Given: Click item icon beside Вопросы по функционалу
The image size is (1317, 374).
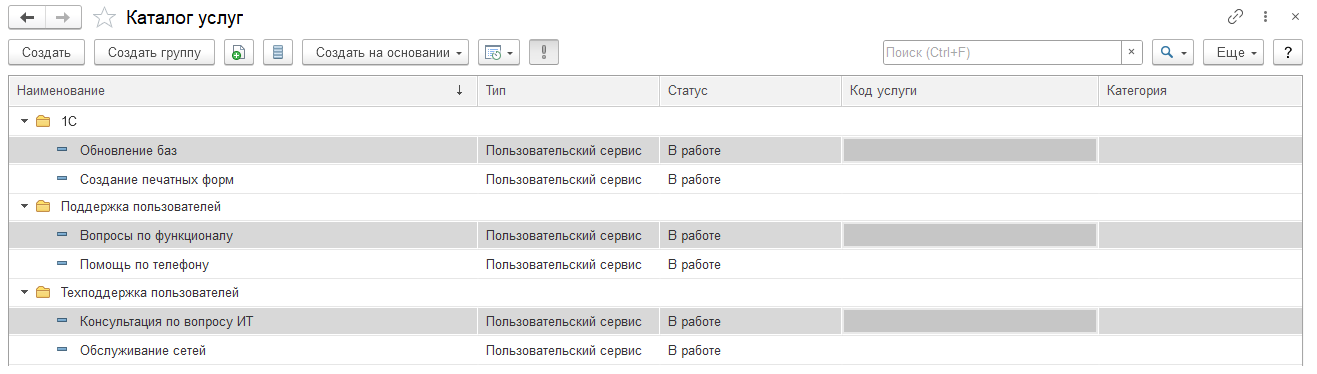Looking at the screenshot, I should [62, 236].
